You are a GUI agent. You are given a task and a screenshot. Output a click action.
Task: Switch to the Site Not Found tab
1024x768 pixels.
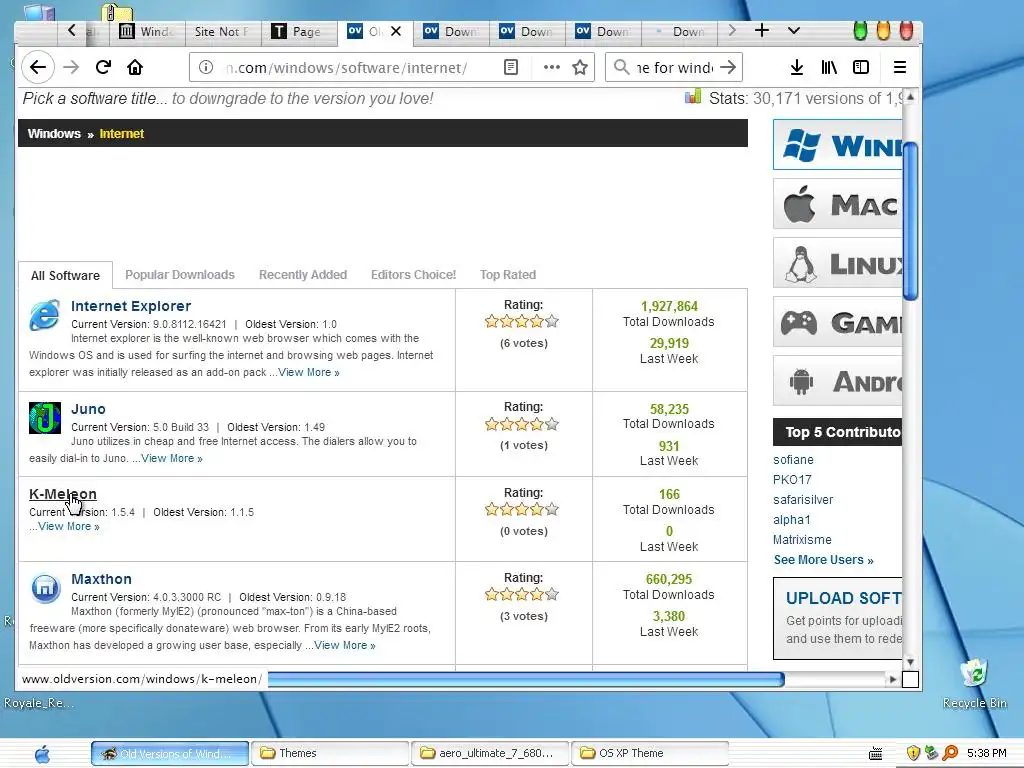[223, 31]
